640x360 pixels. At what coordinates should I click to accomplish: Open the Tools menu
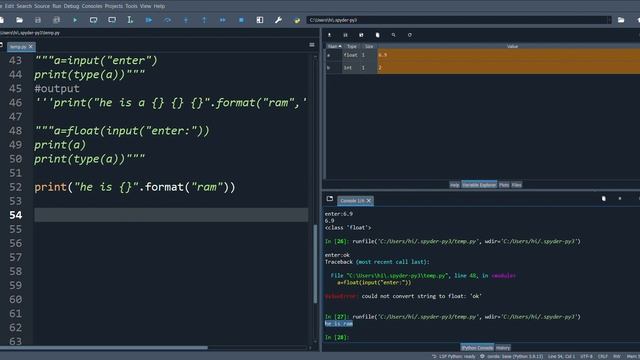[x=131, y=6]
